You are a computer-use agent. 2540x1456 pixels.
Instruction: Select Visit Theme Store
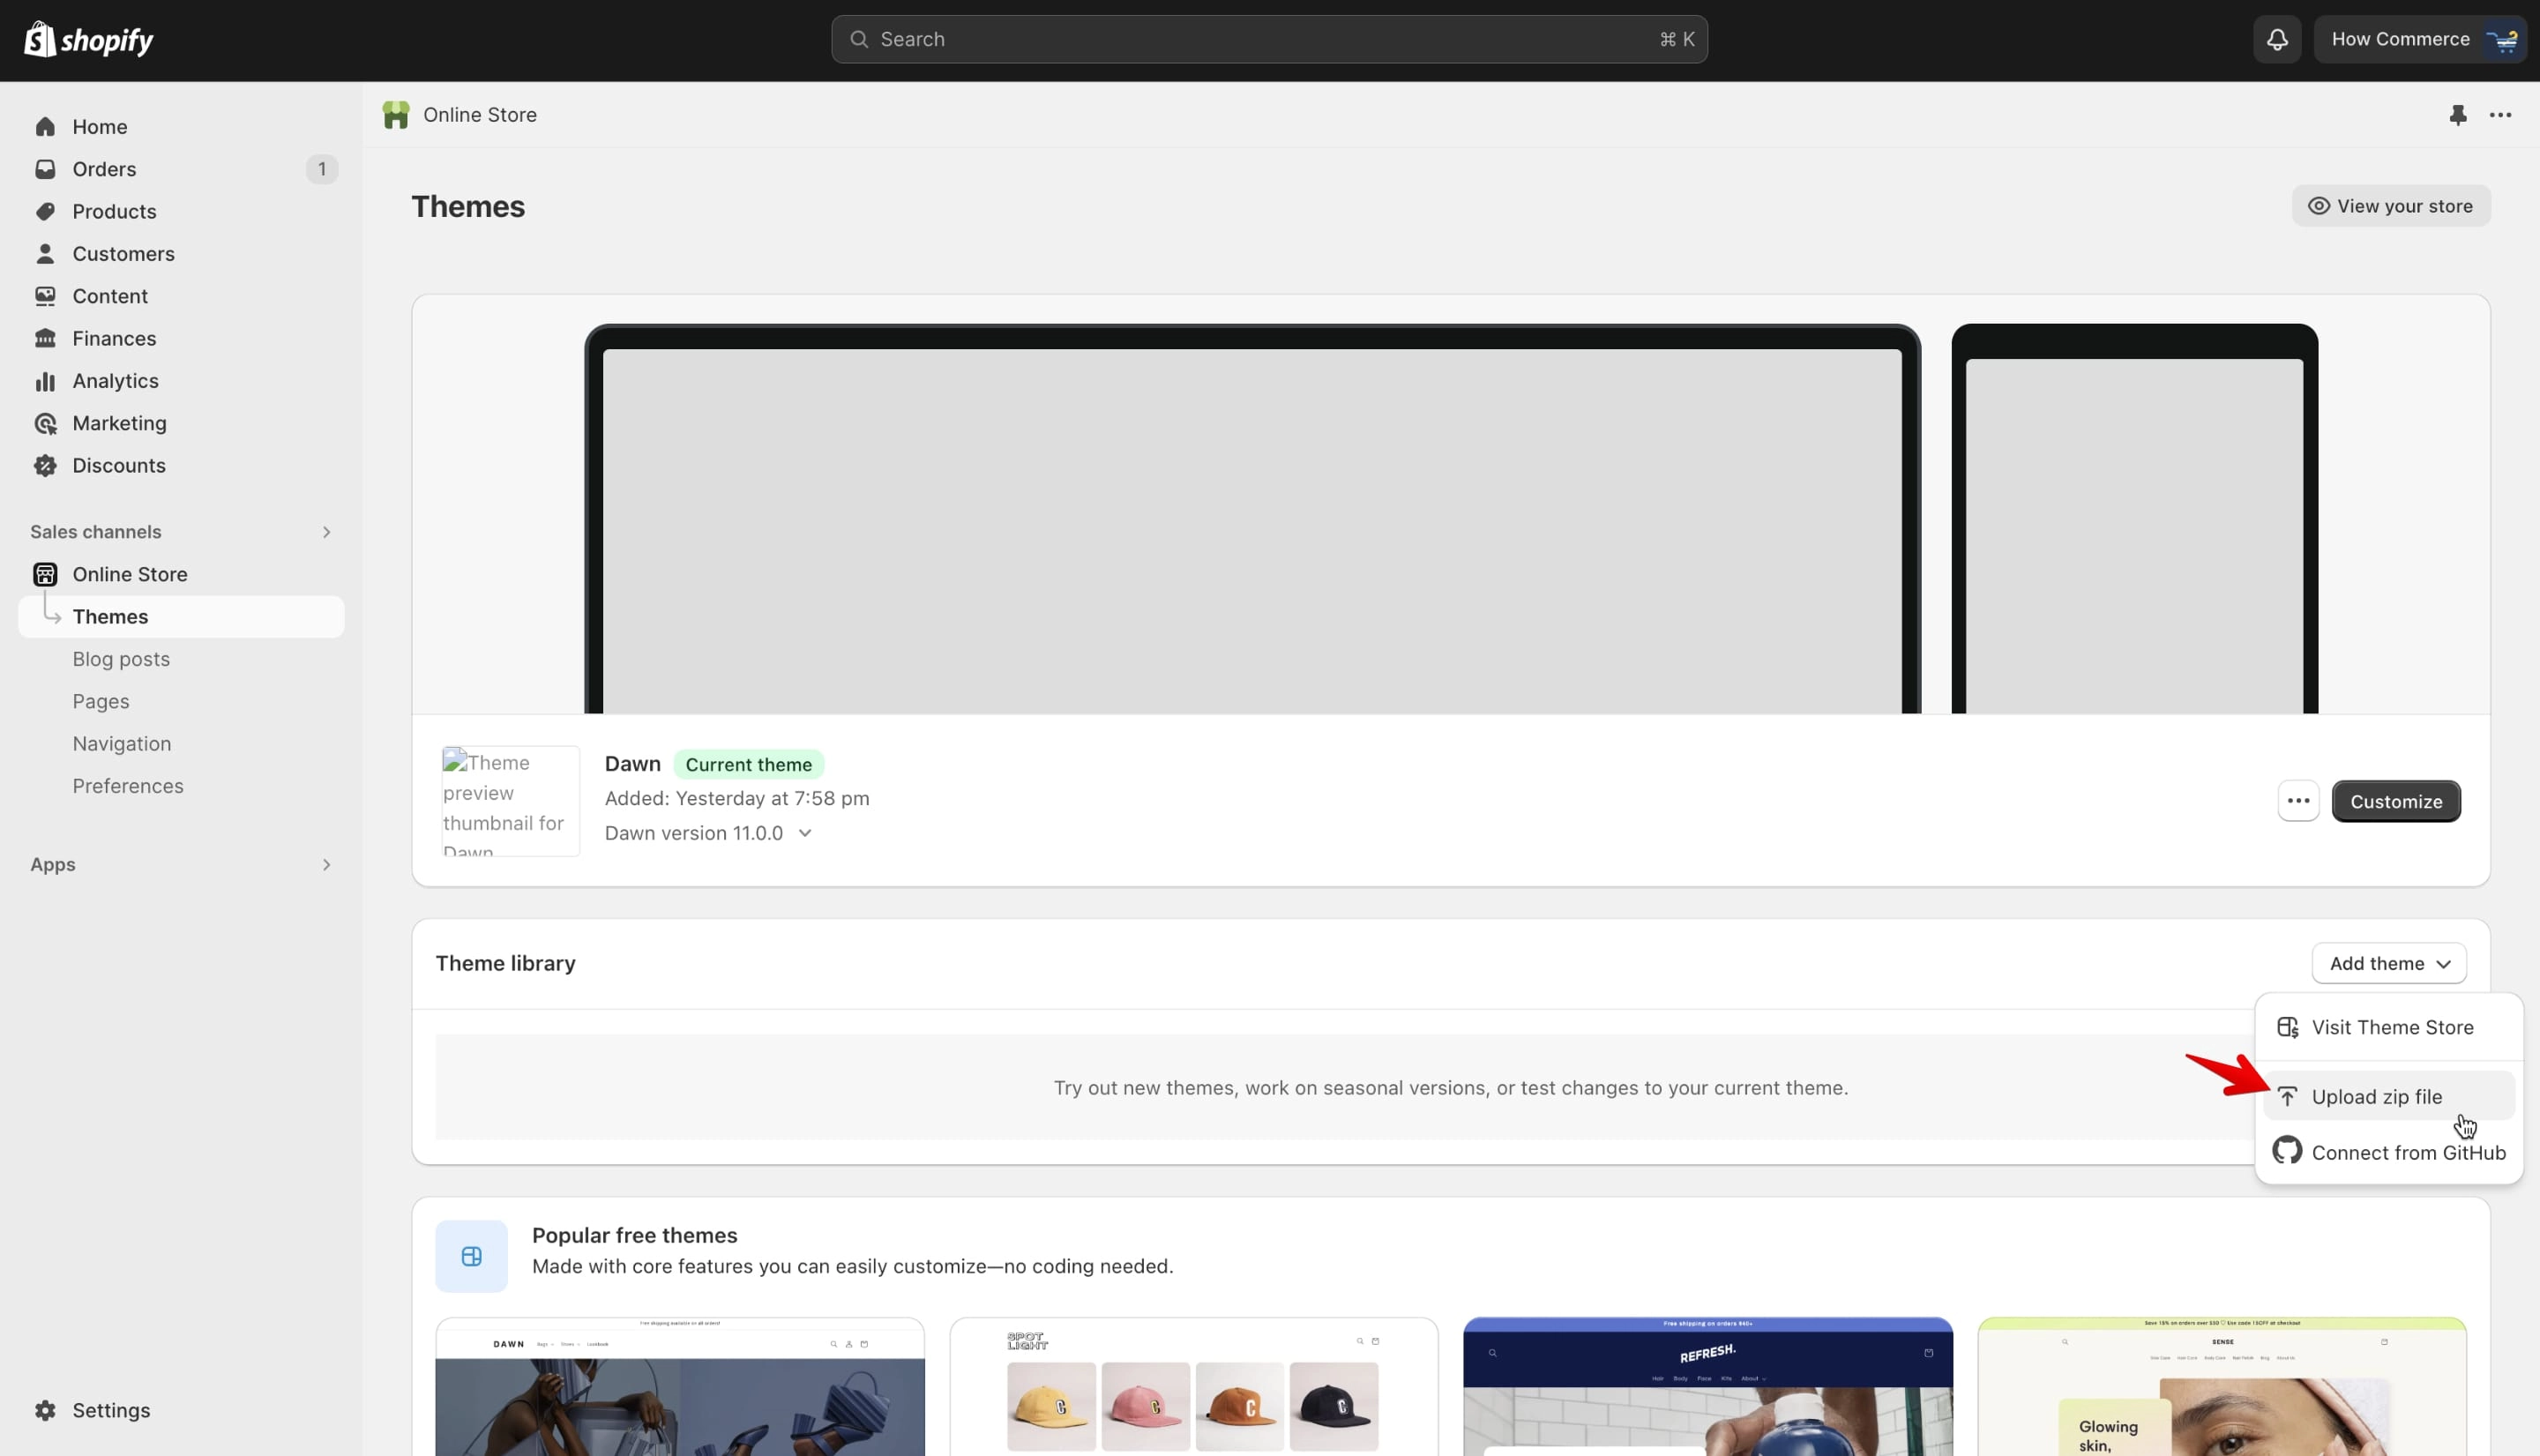point(2389,1027)
